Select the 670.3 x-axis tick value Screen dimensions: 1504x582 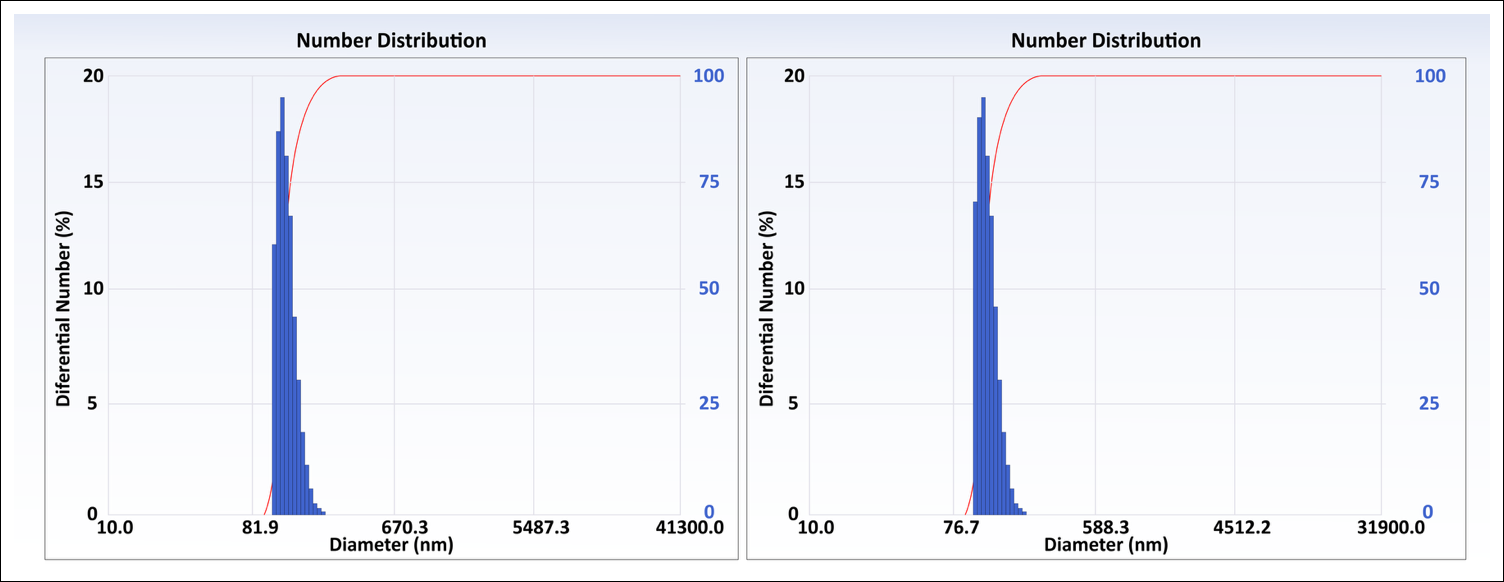tap(406, 528)
